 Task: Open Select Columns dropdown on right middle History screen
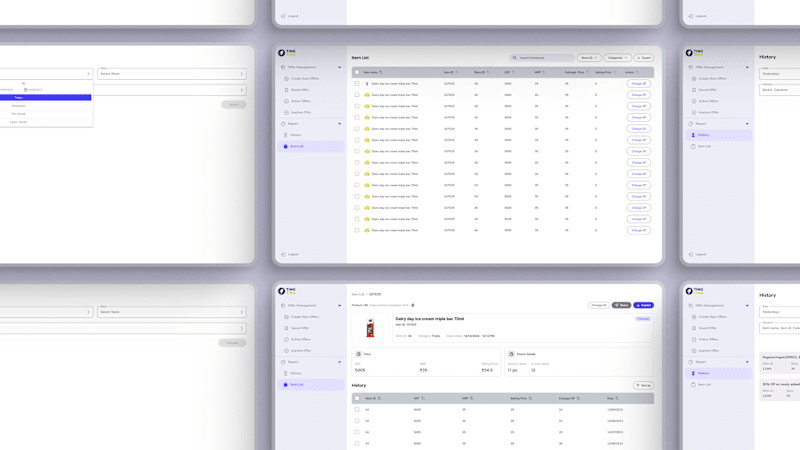tap(780, 89)
